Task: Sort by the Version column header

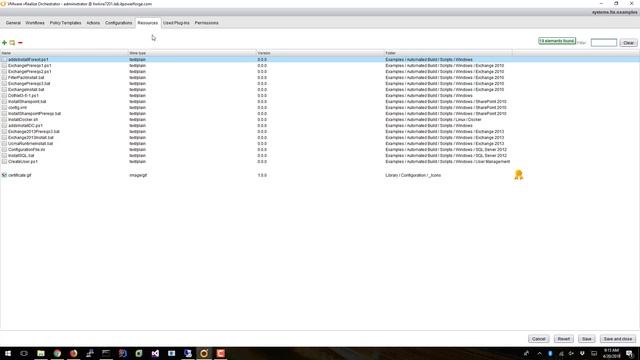Action: (x=320, y=53)
